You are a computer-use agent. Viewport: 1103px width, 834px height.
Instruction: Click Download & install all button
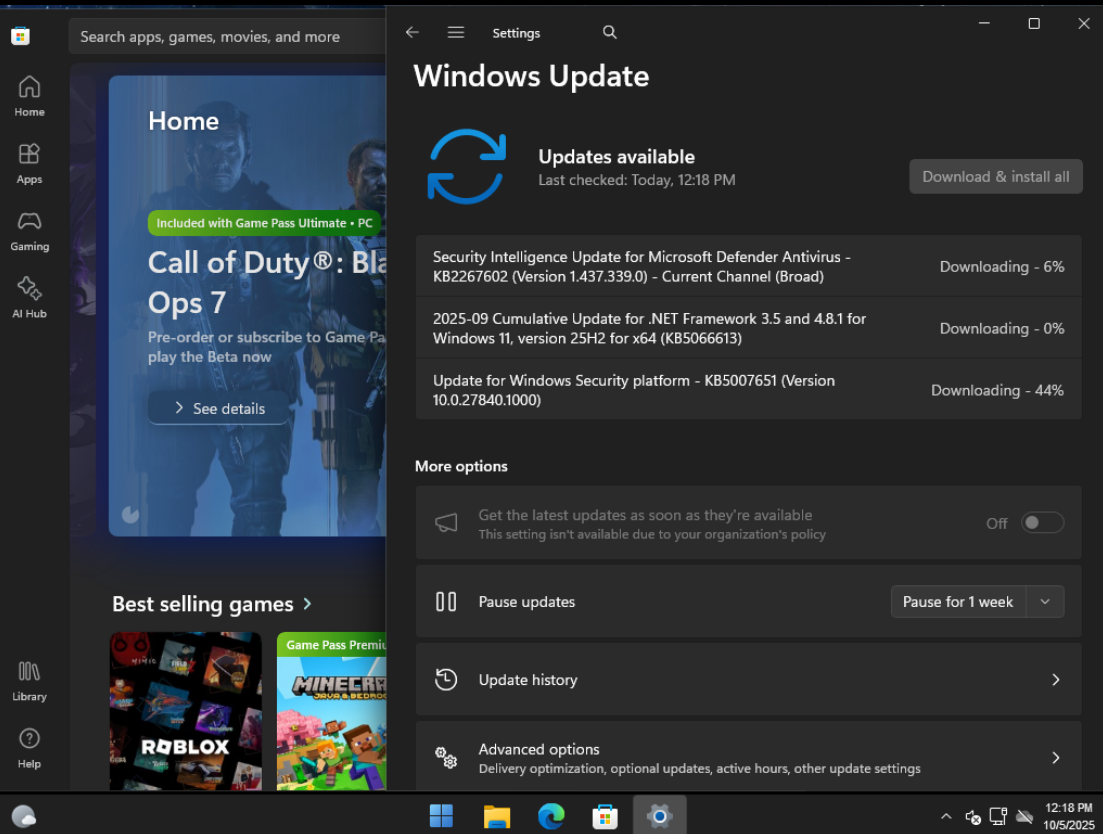995,177
